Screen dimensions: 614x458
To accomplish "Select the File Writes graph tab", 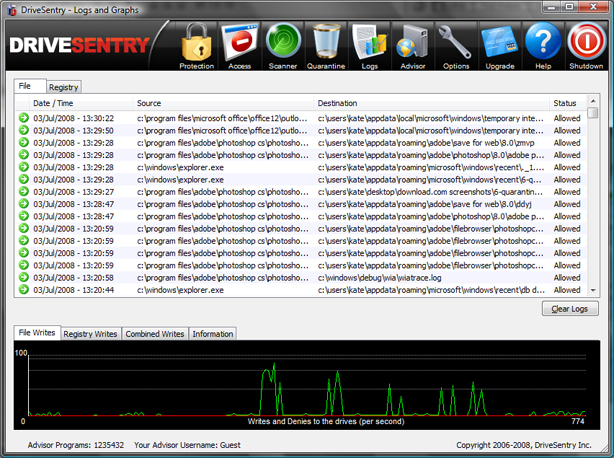I will coord(37,333).
